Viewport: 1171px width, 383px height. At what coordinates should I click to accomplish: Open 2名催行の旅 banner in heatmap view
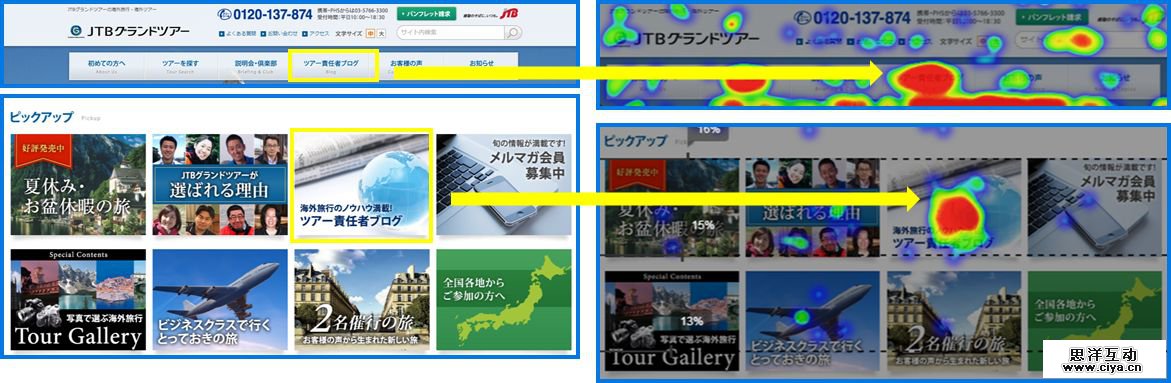click(954, 321)
